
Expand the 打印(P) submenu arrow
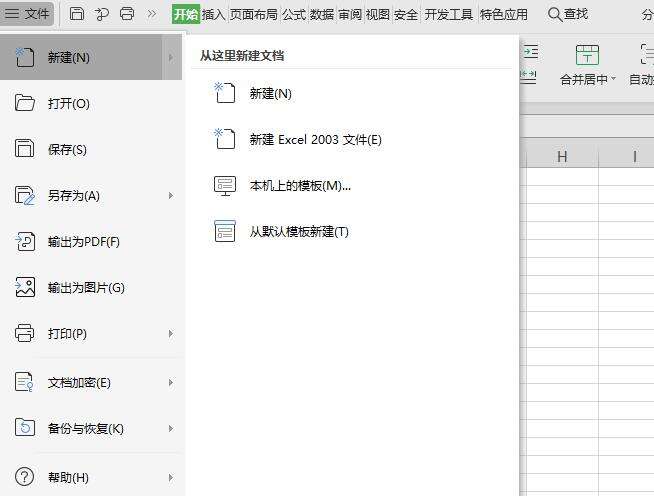coord(171,333)
